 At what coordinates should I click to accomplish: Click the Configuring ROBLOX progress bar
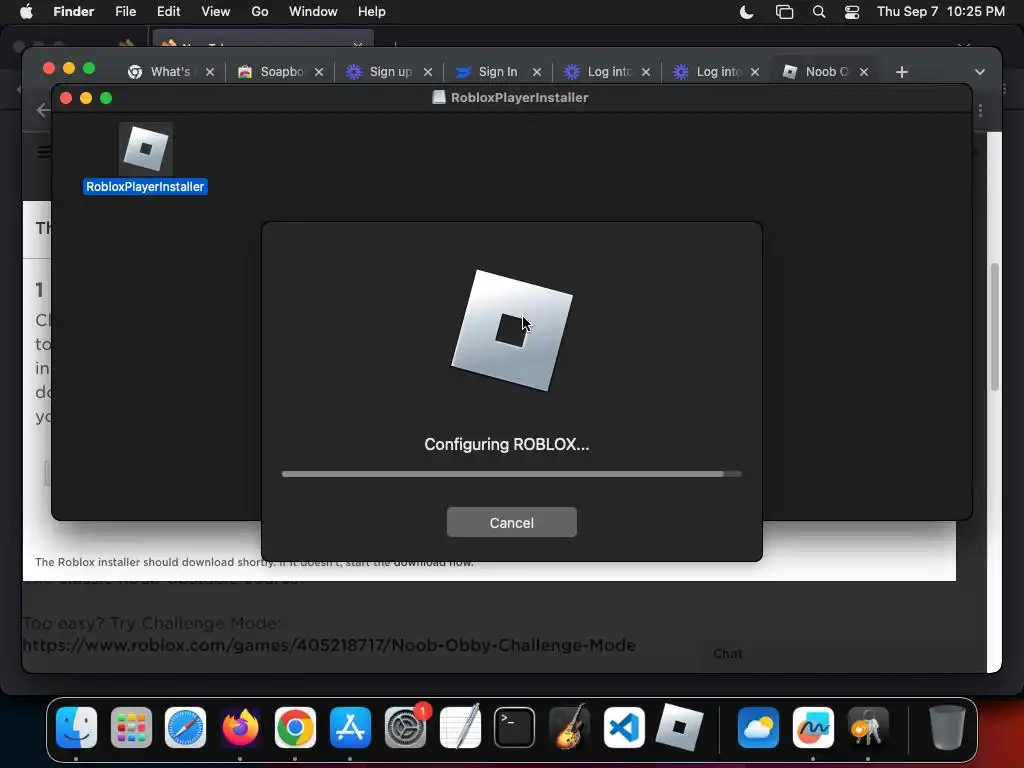(x=511, y=474)
